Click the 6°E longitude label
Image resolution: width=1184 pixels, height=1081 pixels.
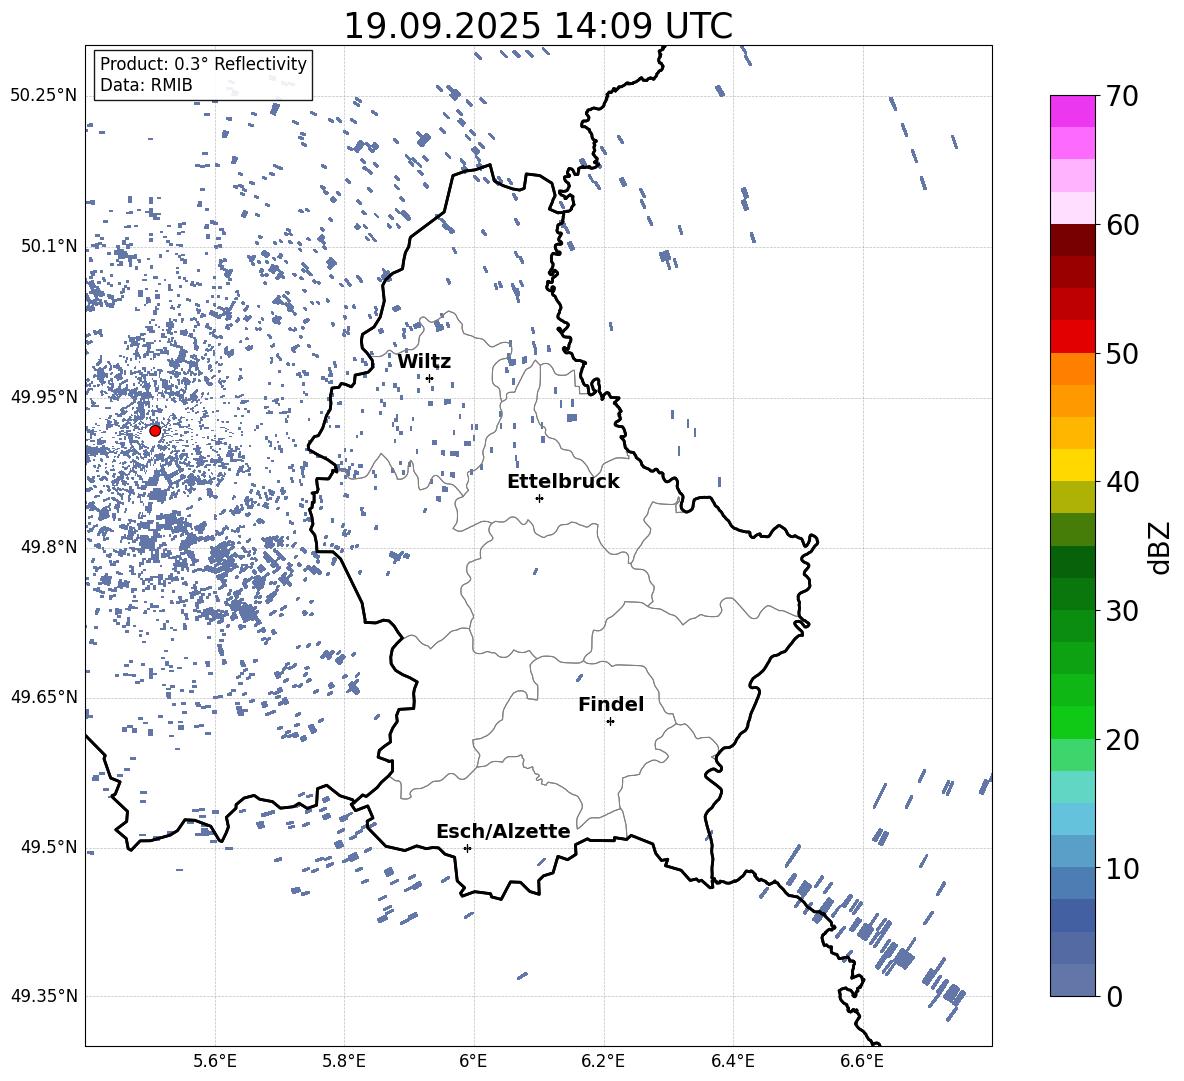473,1061
